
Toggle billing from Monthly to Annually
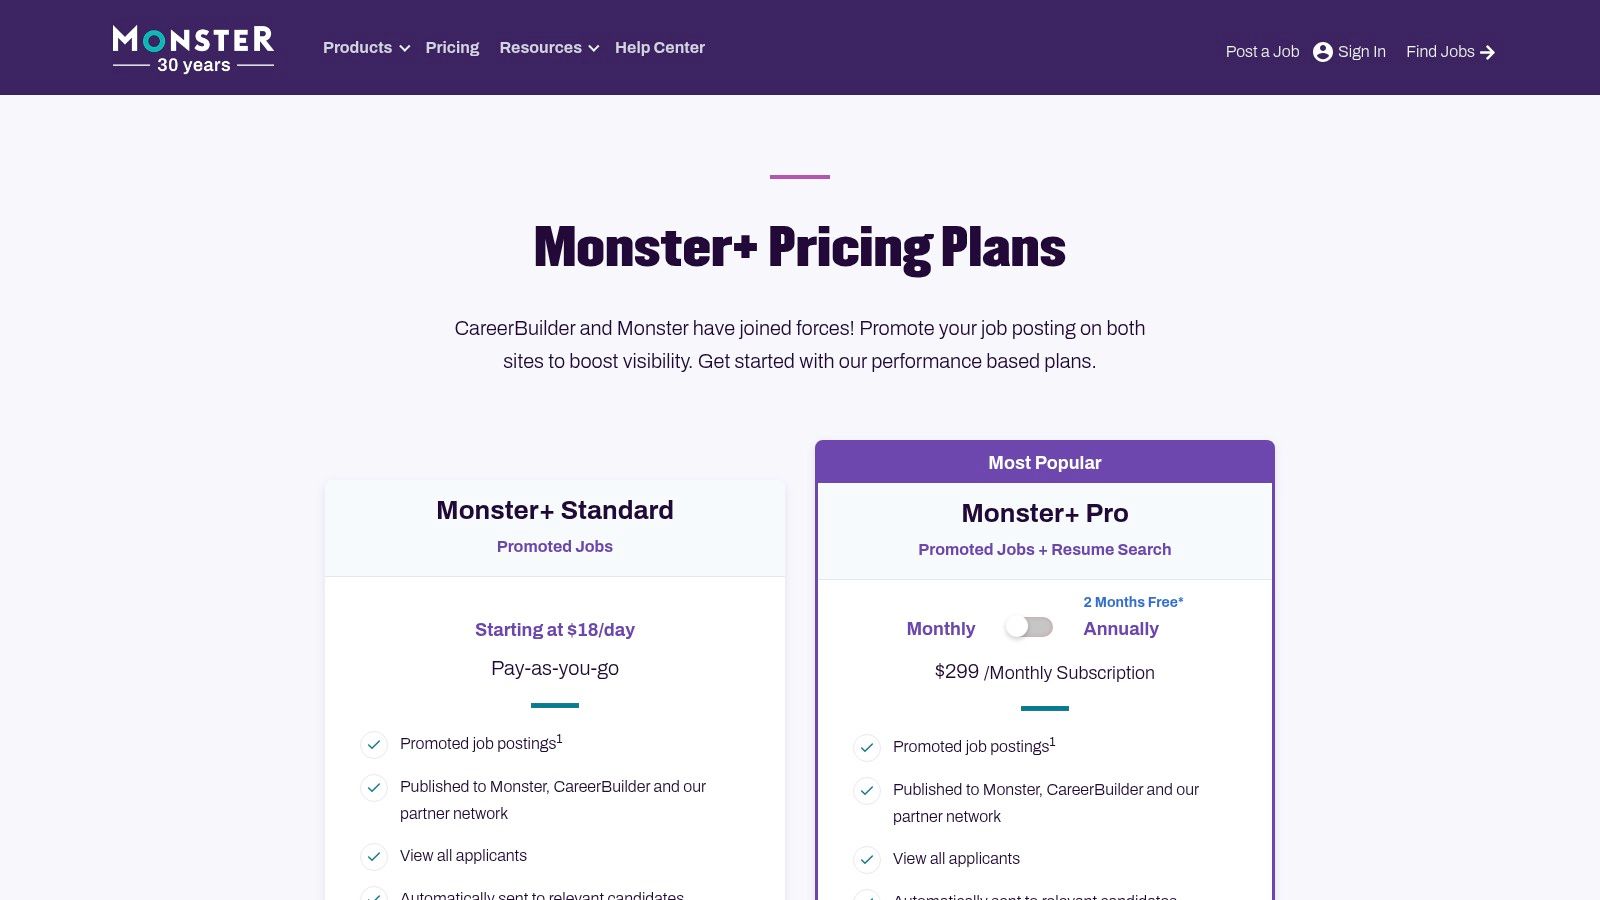tap(1029, 627)
